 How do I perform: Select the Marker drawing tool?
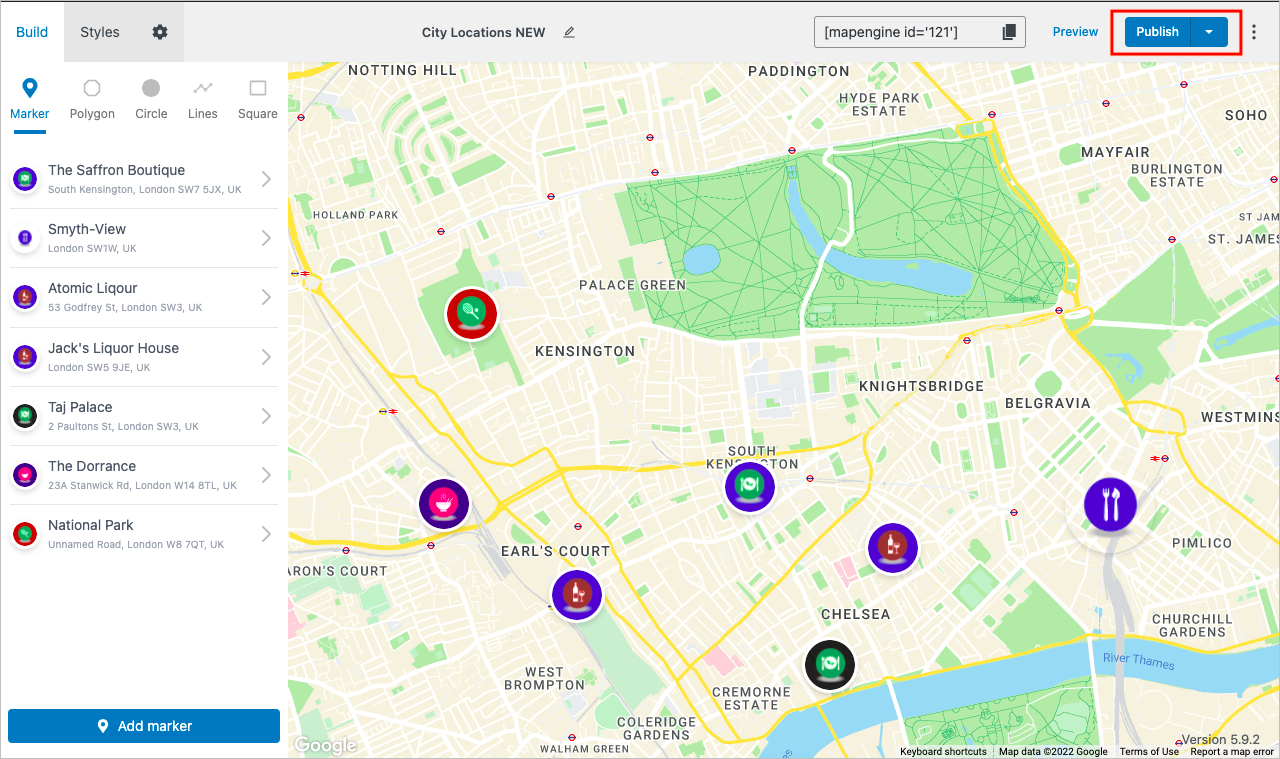click(30, 99)
